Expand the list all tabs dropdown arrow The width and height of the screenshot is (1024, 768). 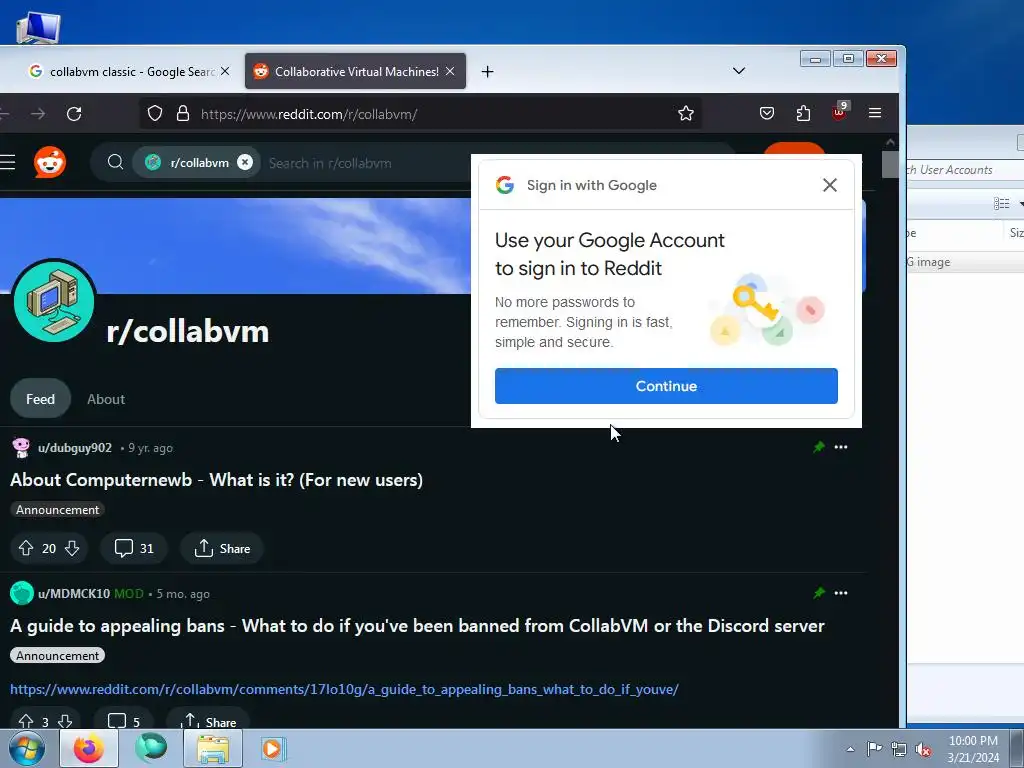739,71
